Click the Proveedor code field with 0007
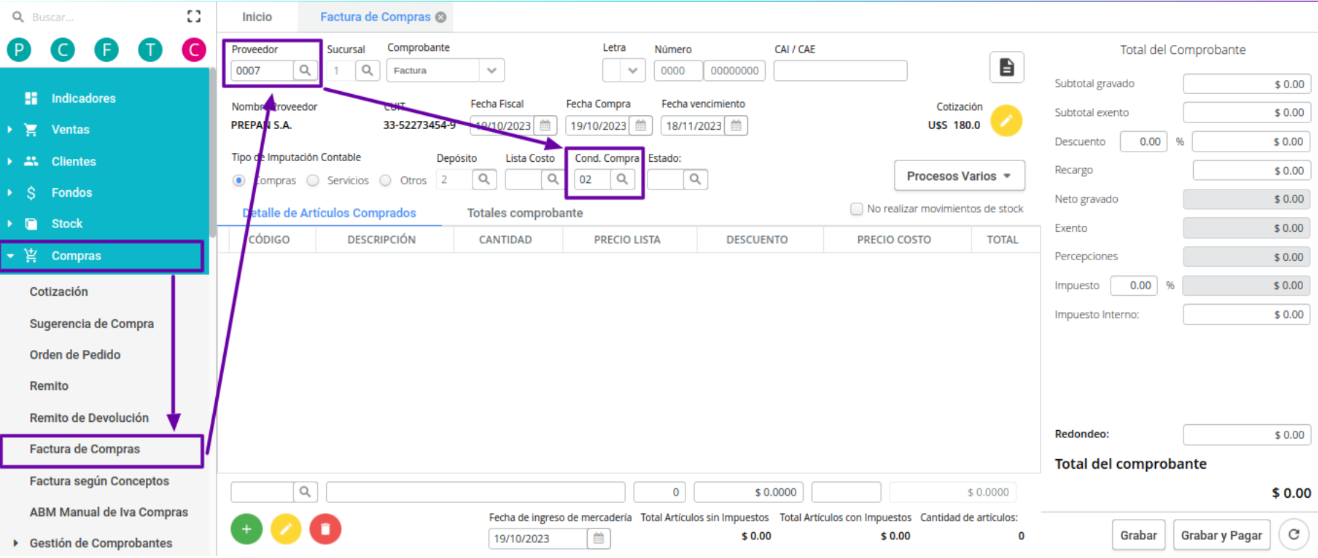Screen dimensions: 1318x558 click(262, 70)
